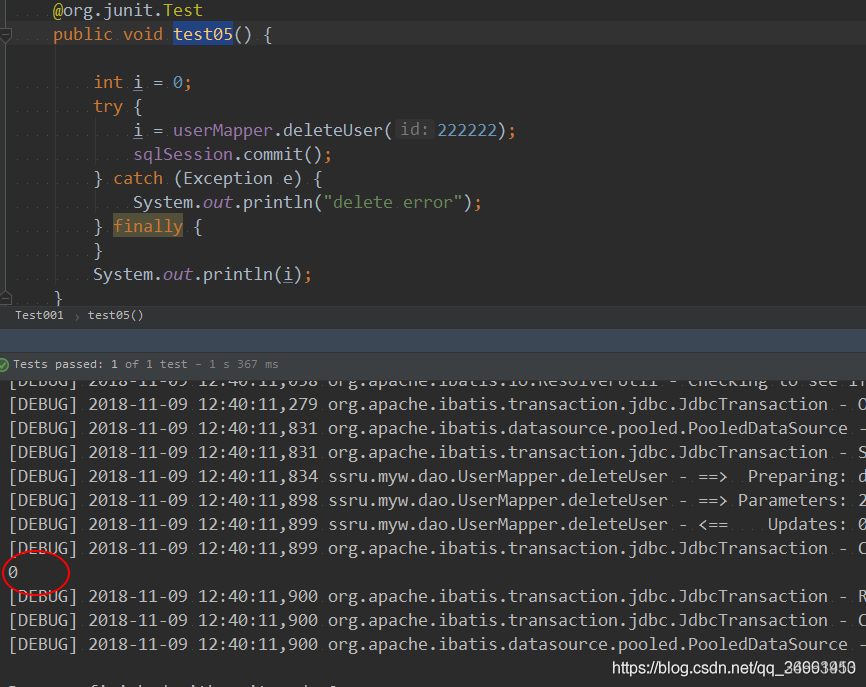Click the green tests passed icon
Image resolution: width=866 pixels, height=687 pixels.
(x=4, y=364)
